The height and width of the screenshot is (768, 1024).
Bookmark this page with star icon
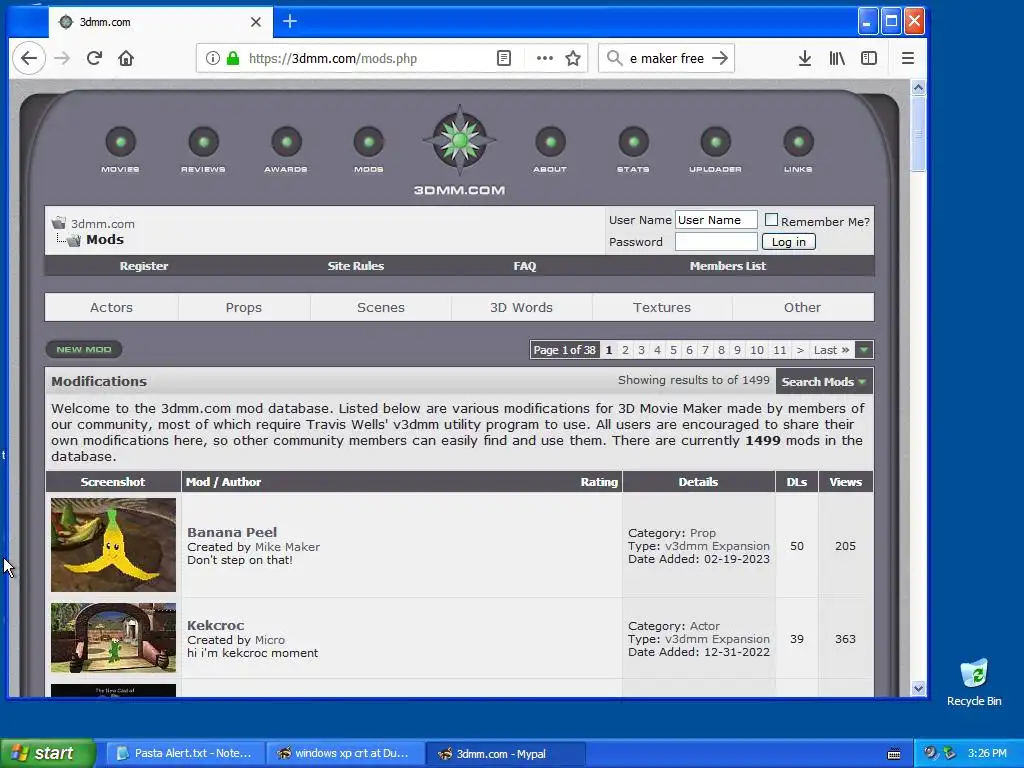click(573, 58)
